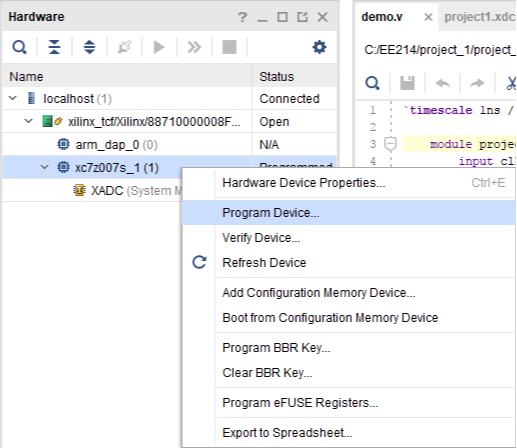Click the arm_dap_0 chip icon

point(63,144)
